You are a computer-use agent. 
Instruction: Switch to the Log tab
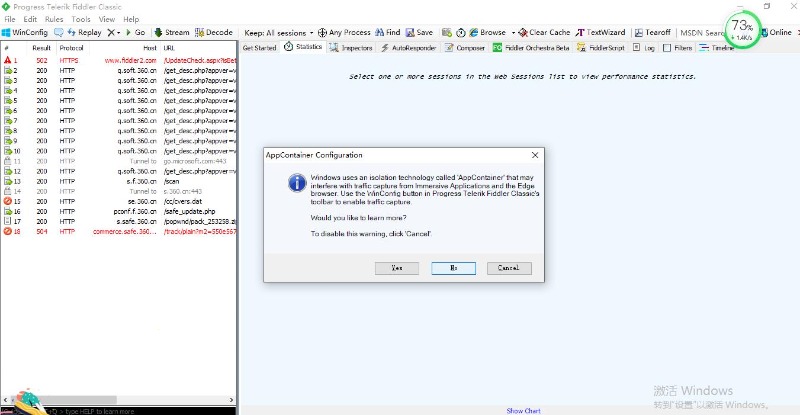coord(644,47)
